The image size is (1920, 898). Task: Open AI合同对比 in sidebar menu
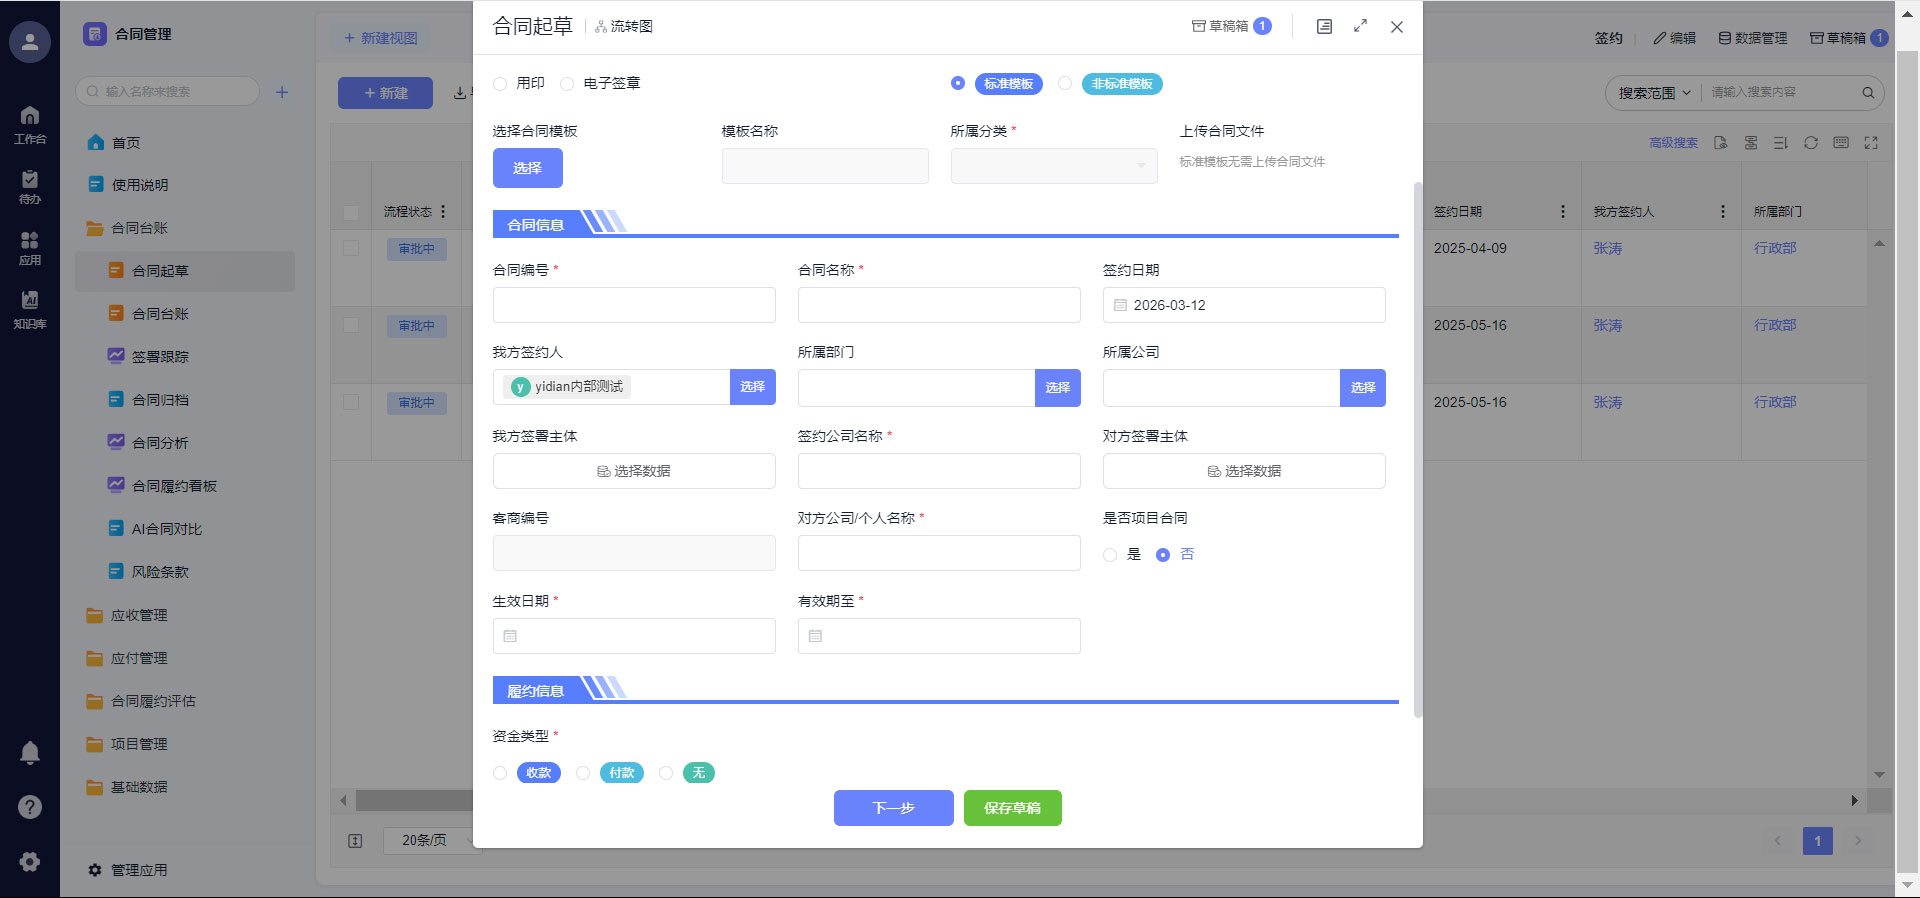[x=166, y=529]
